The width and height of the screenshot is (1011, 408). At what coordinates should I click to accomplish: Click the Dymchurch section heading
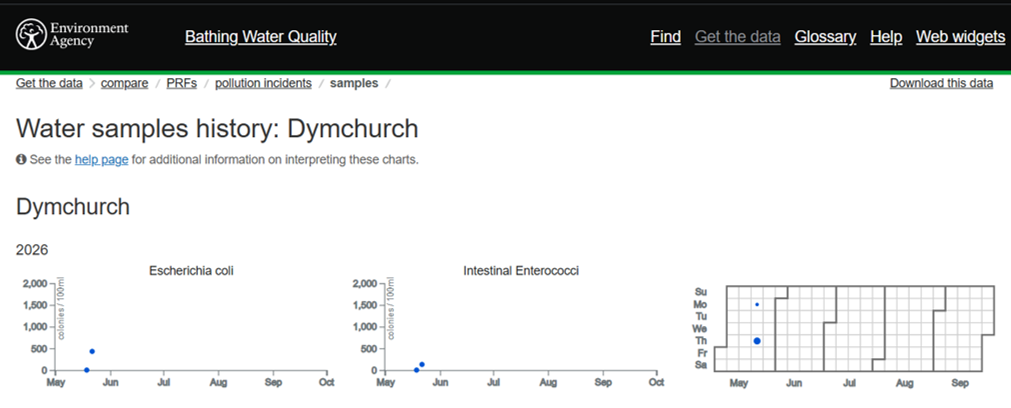click(x=73, y=207)
